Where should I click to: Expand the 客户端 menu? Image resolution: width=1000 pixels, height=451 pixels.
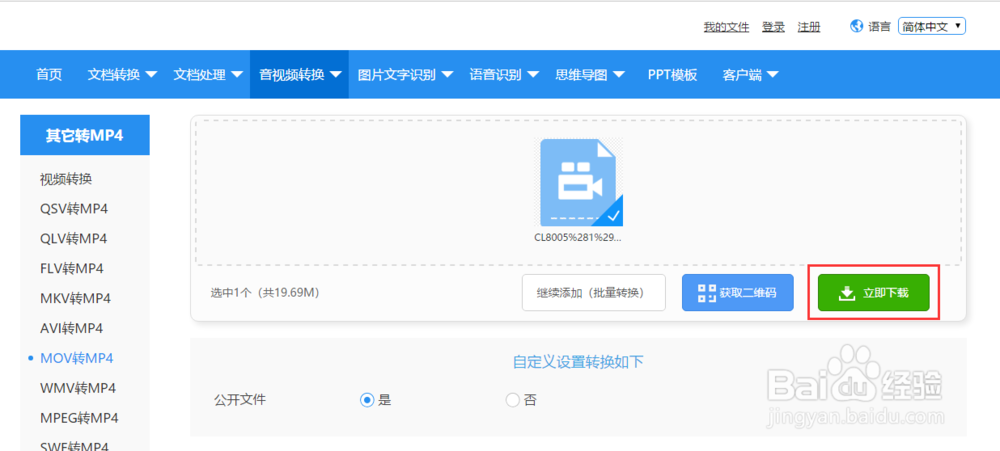click(x=751, y=75)
